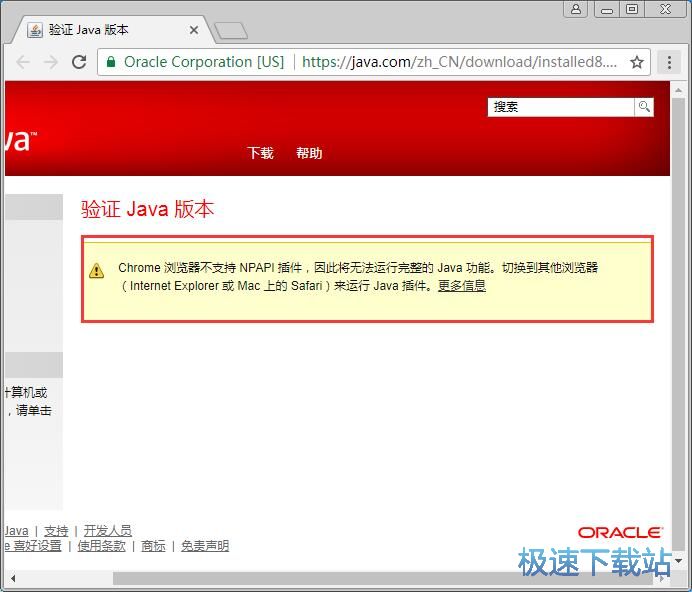The width and height of the screenshot is (692, 592).
Task: Bookmark this page with the star icon
Action: pyautogui.click(x=636, y=62)
